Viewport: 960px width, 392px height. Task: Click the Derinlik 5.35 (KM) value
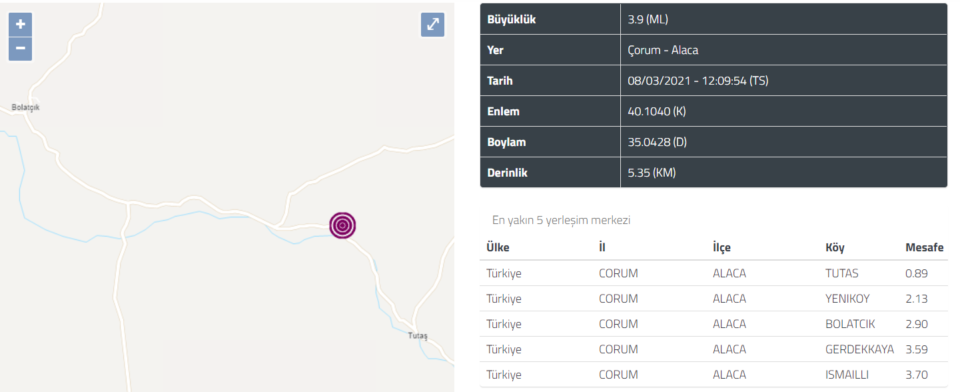pos(651,173)
